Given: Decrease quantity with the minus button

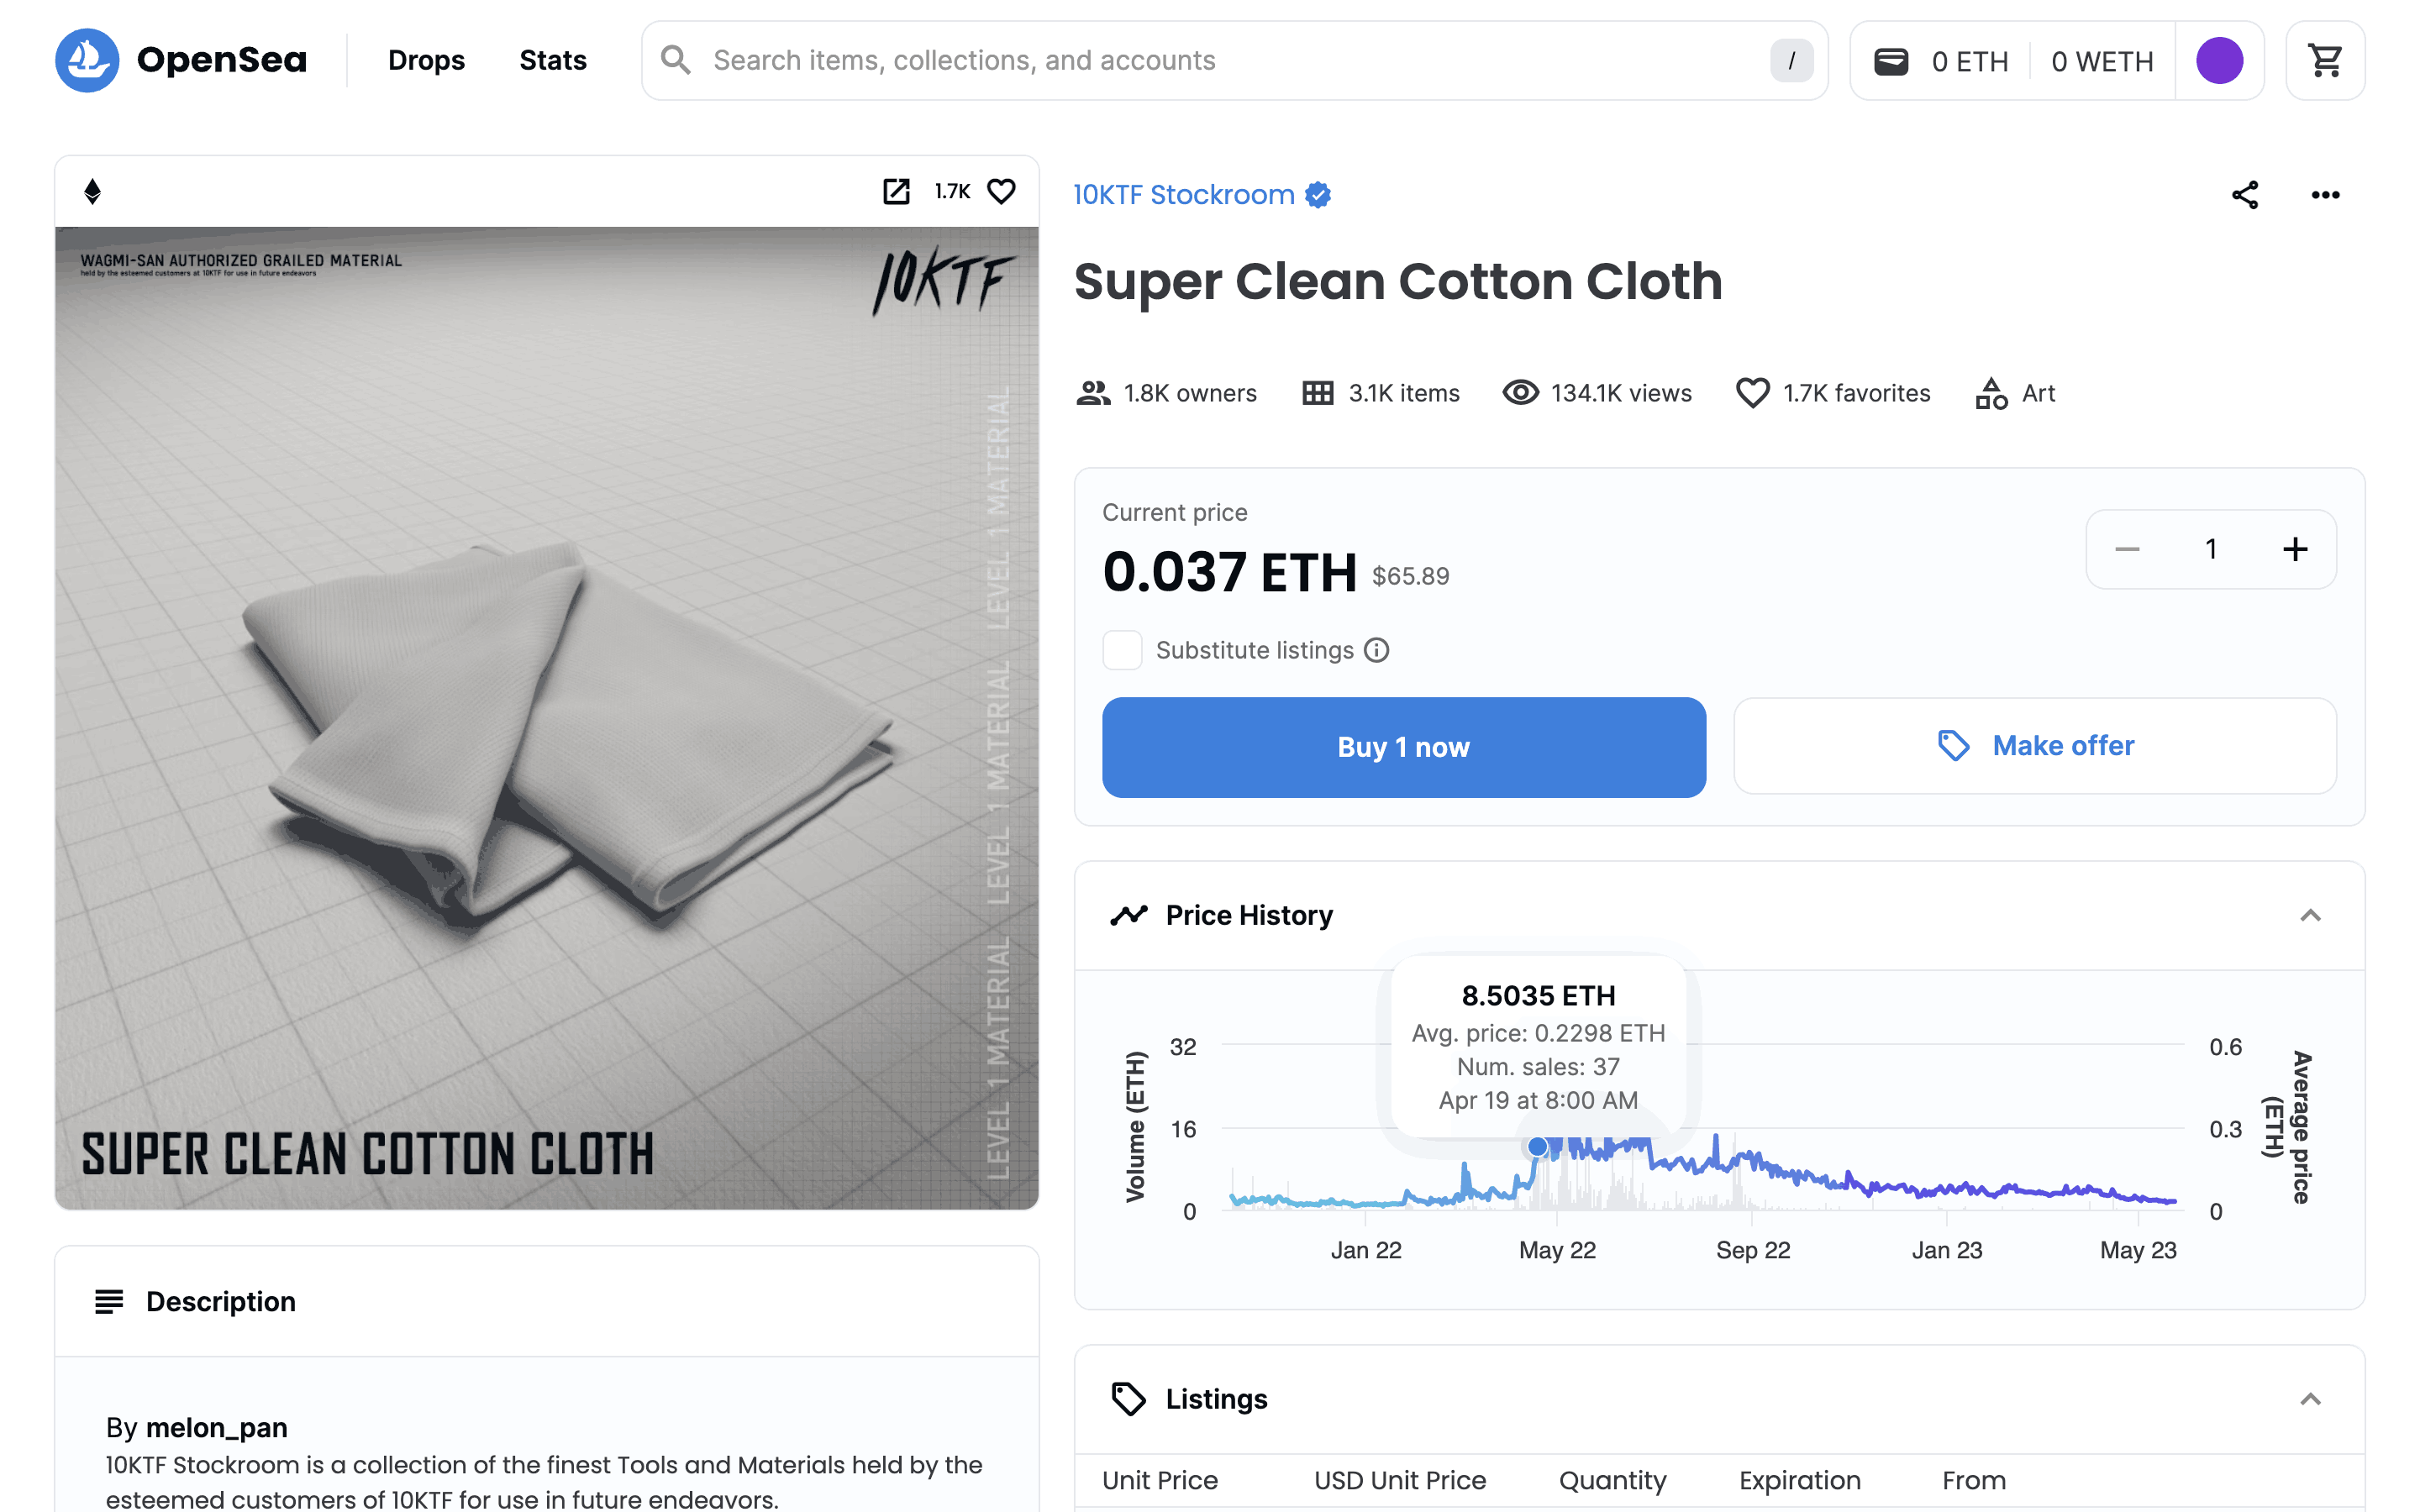Looking at the screenshot, I should click(2127, 549).
